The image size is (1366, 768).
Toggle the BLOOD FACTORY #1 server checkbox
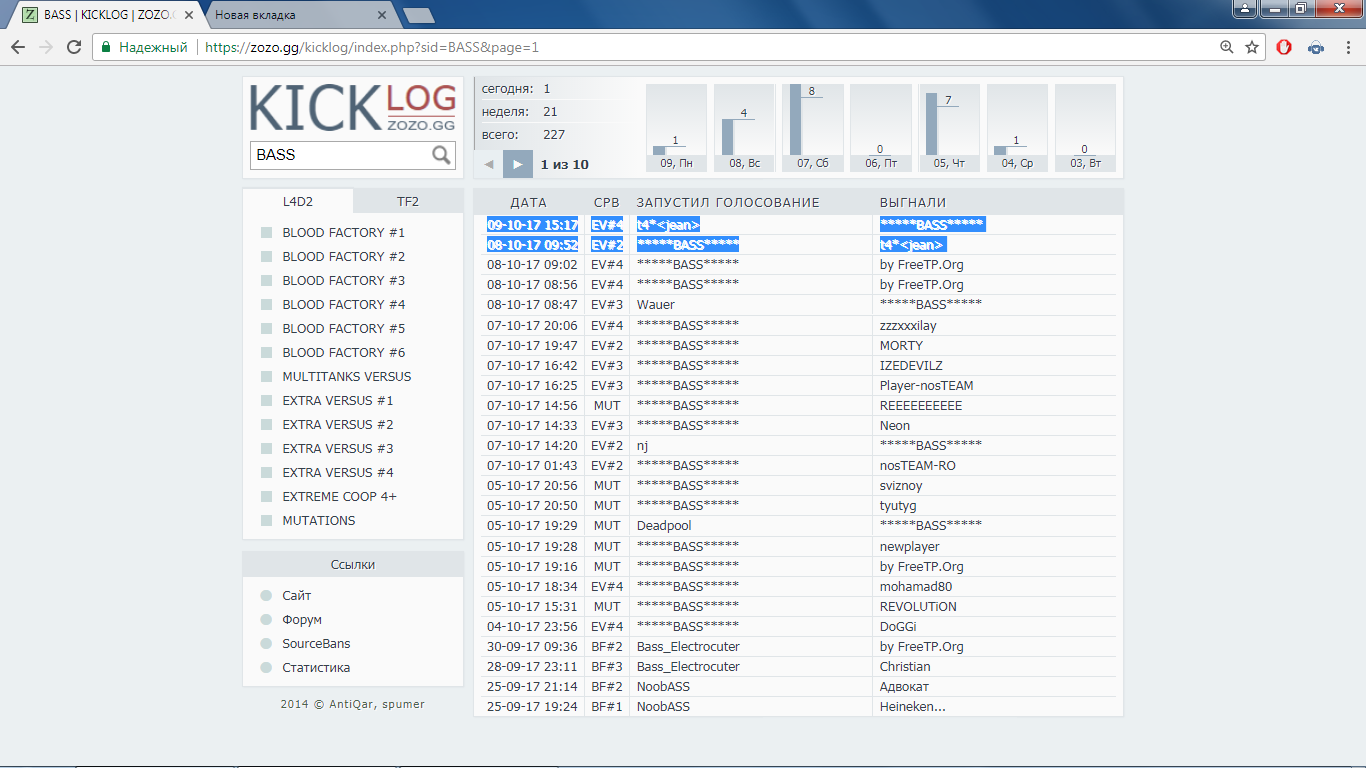pyautogui.click(x=266, y=233)
